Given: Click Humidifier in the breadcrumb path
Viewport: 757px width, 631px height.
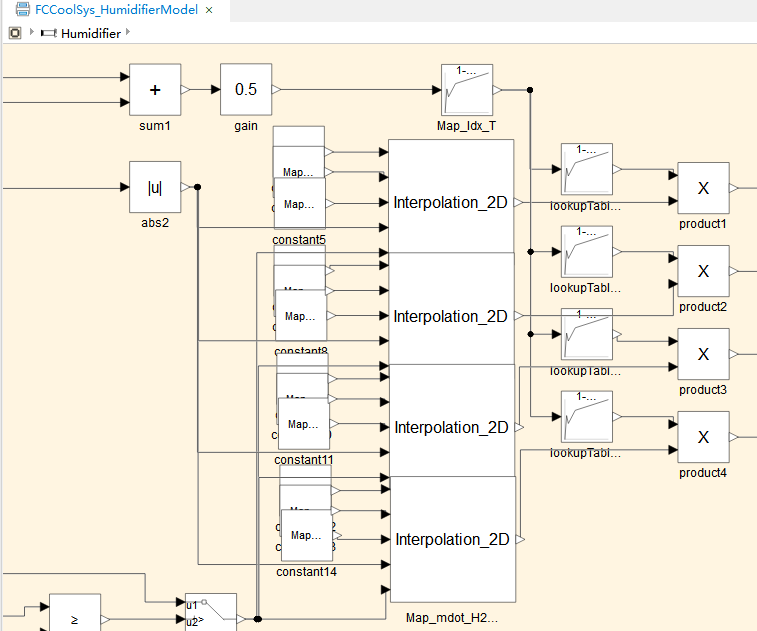Looking at the screenshot, I should (x=91, y=33).
